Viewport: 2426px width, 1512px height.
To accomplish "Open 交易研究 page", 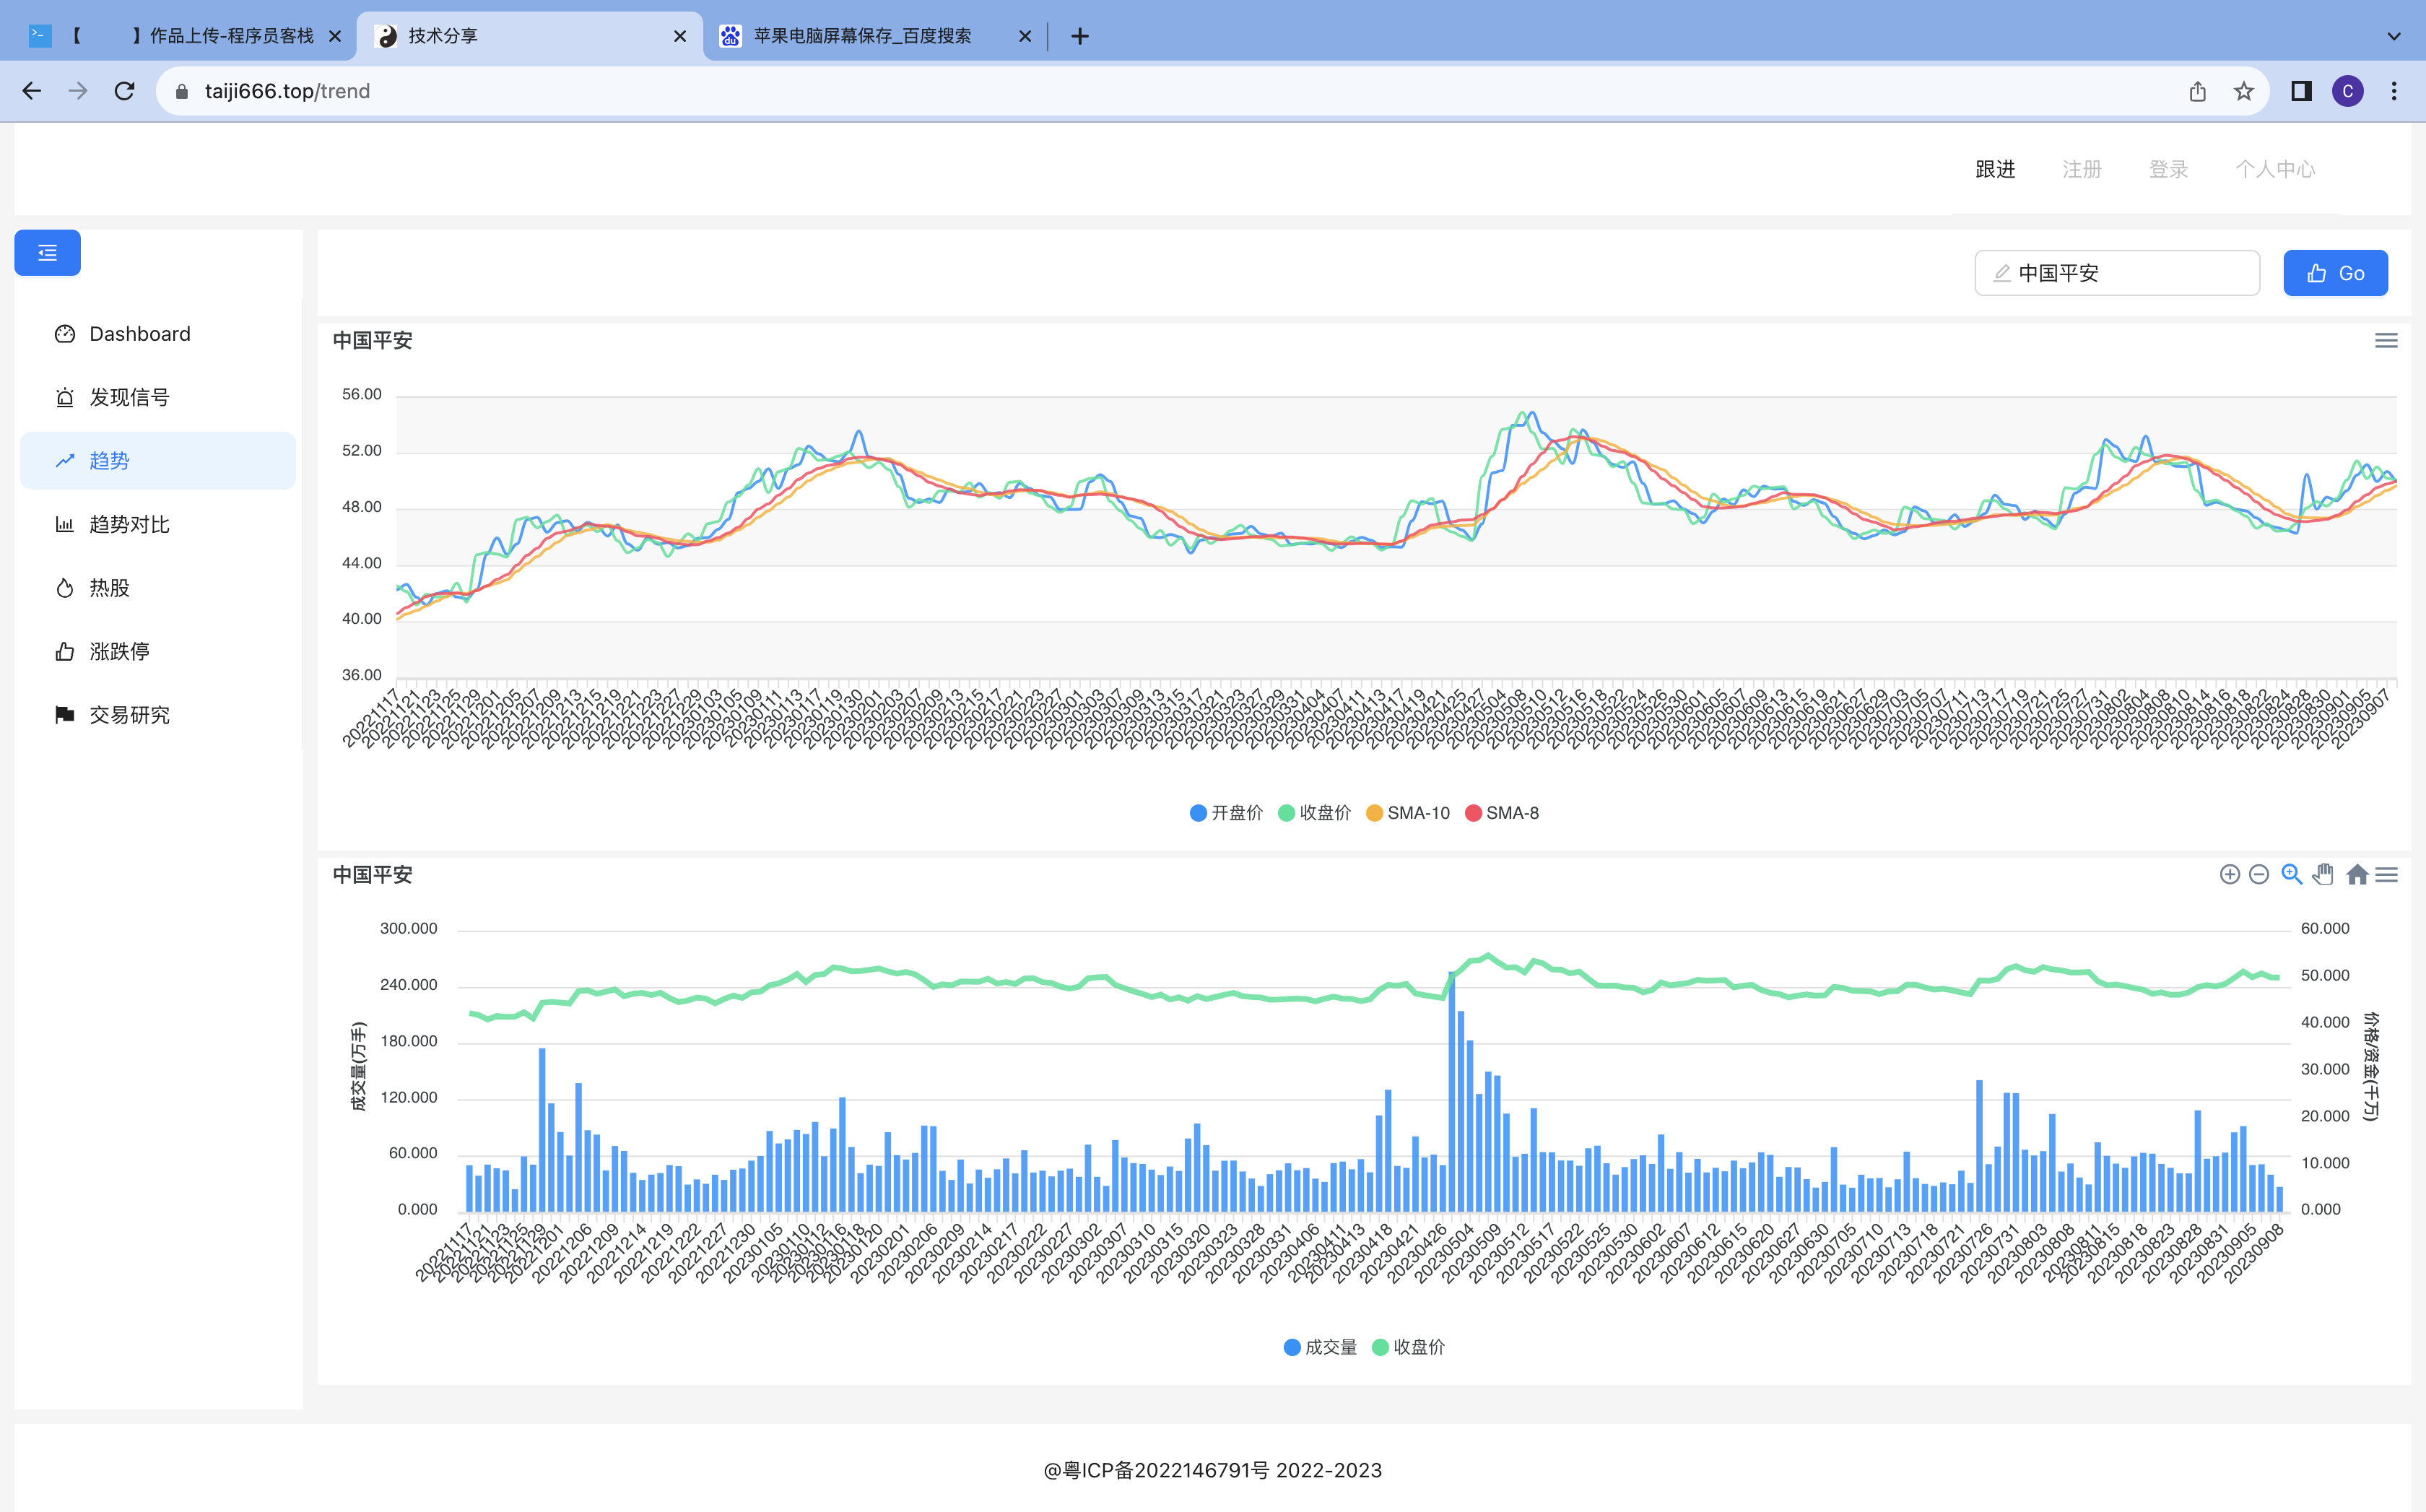I will 158,715.
